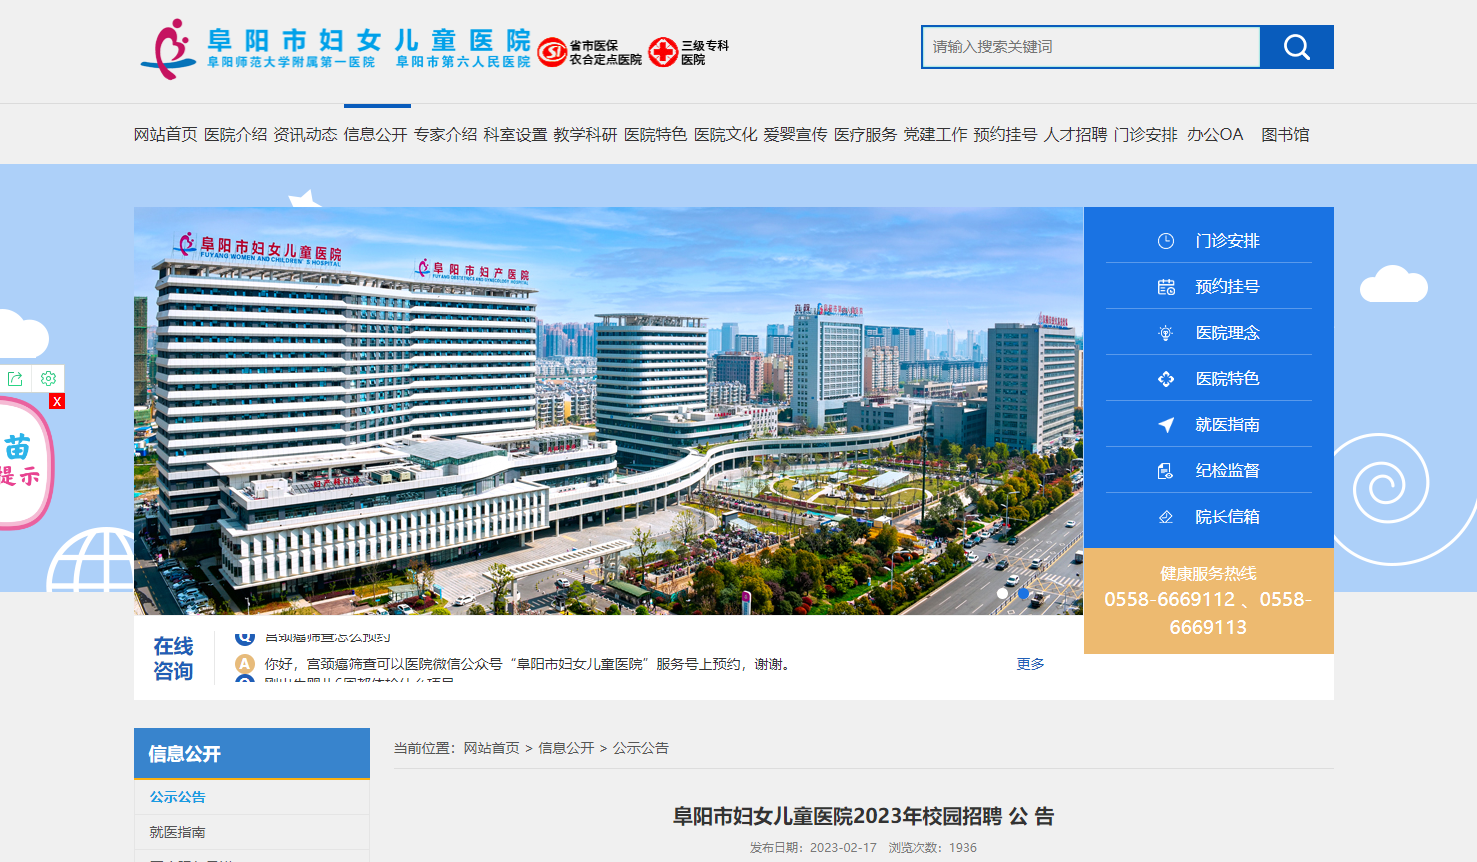Click 纪检监督 link in blue panel
Image resolution: width=1477 pixels, height=862 pixels.
pyautogui.click(x=1228, y=471)
